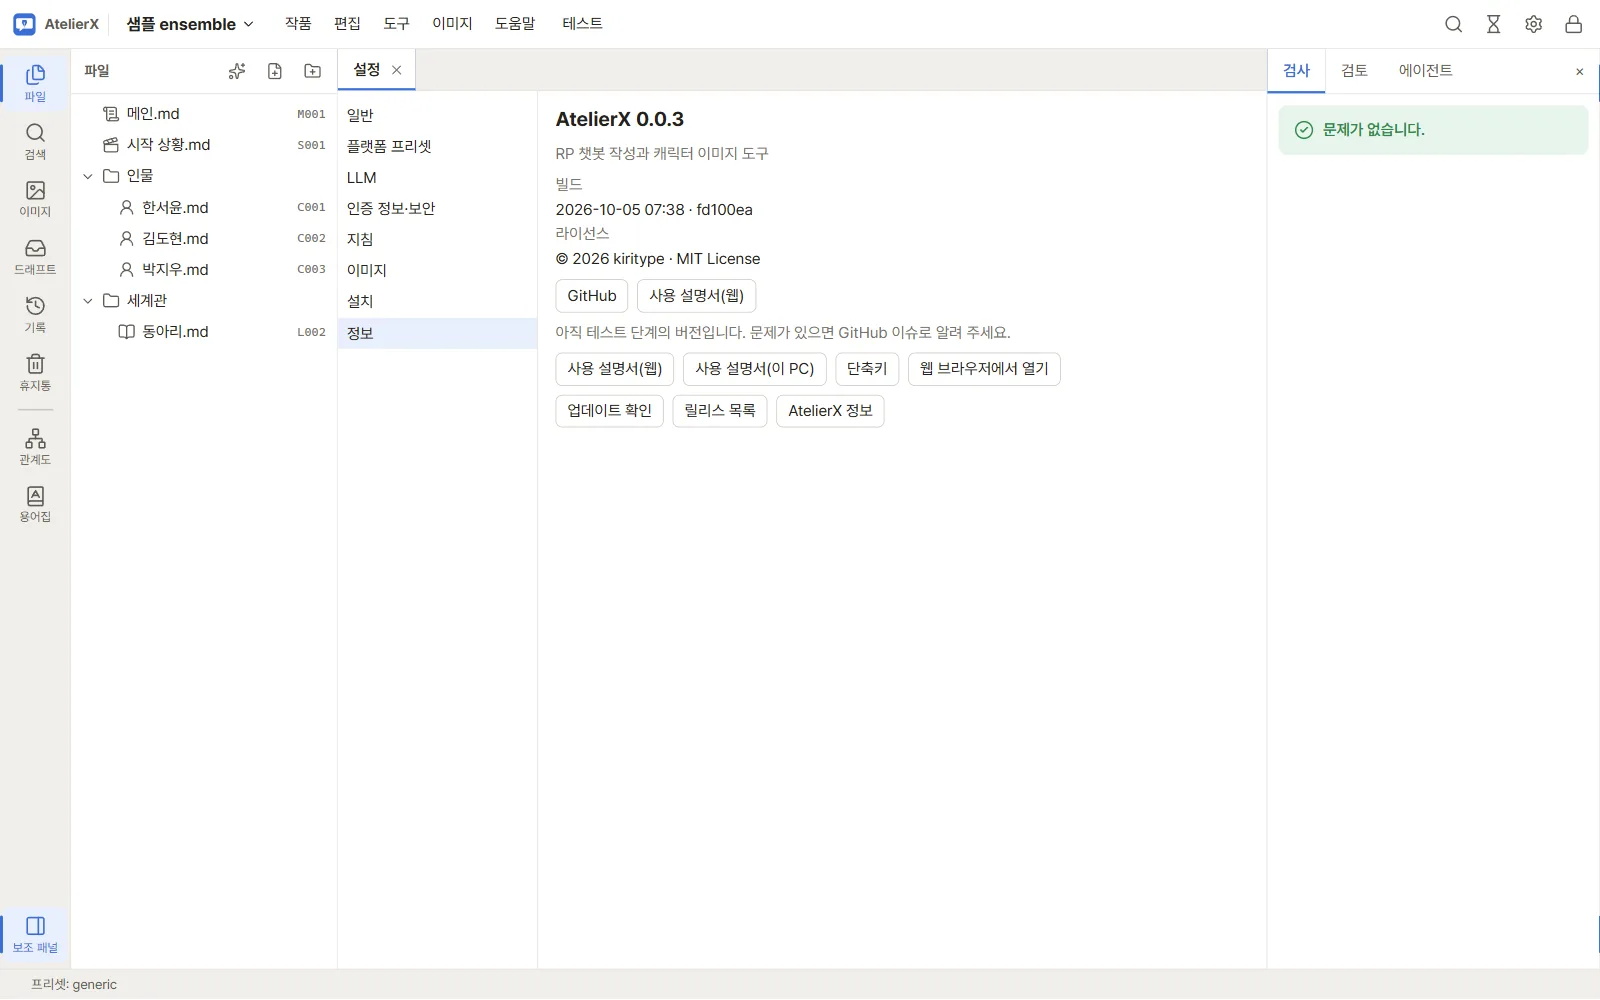The image size is (1600, 1000).
Task: Click the AI sparkle icon in file panel
Action: tap(237, 71)
